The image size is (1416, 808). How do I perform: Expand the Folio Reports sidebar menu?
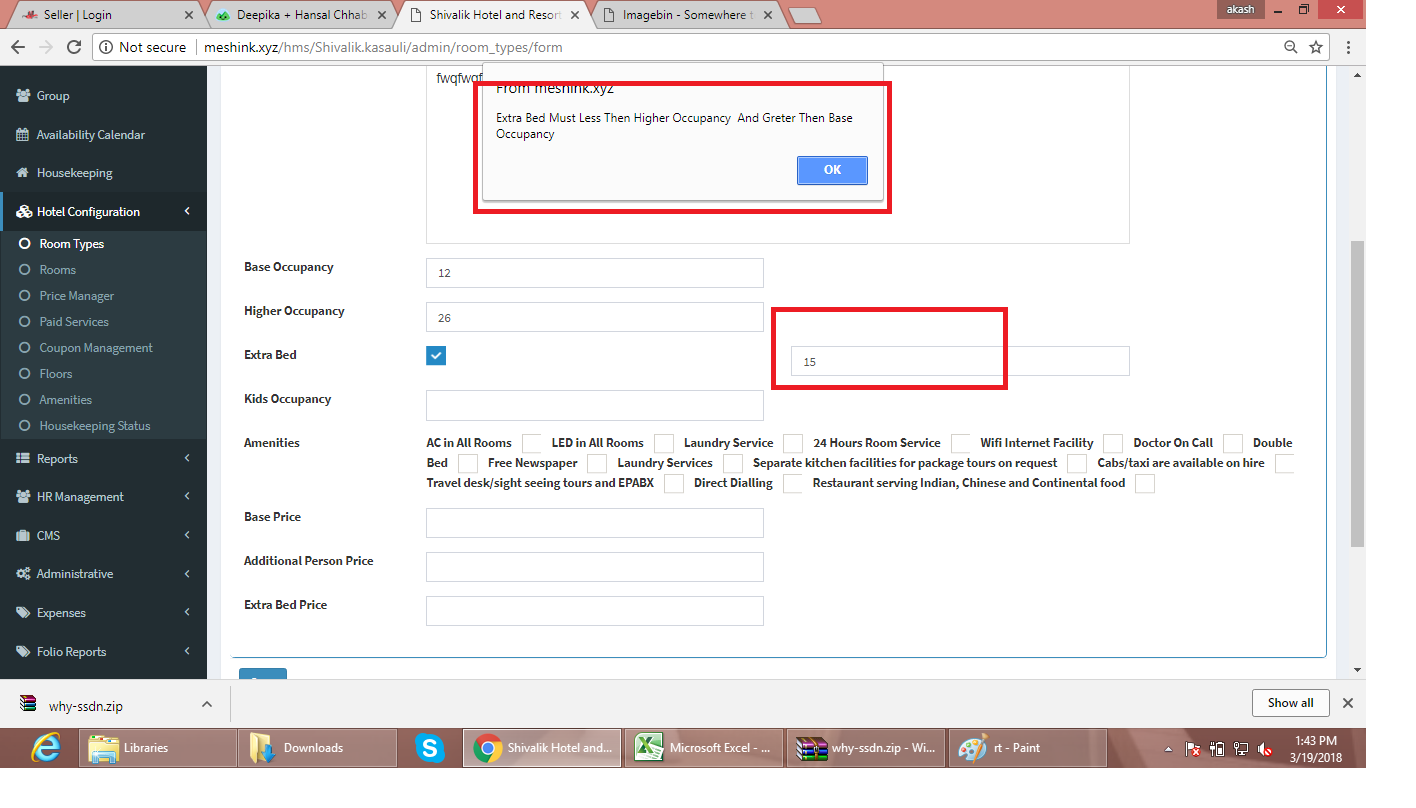pos(187,651)
